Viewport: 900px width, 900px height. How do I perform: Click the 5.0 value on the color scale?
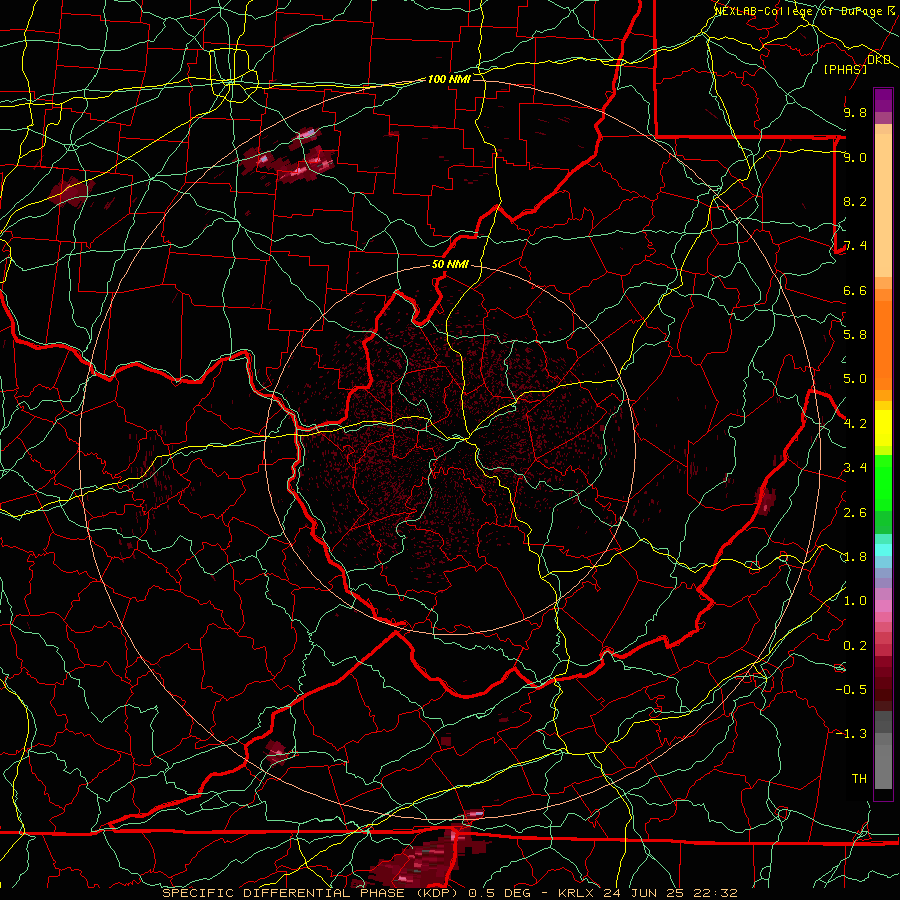coord(855,379)
